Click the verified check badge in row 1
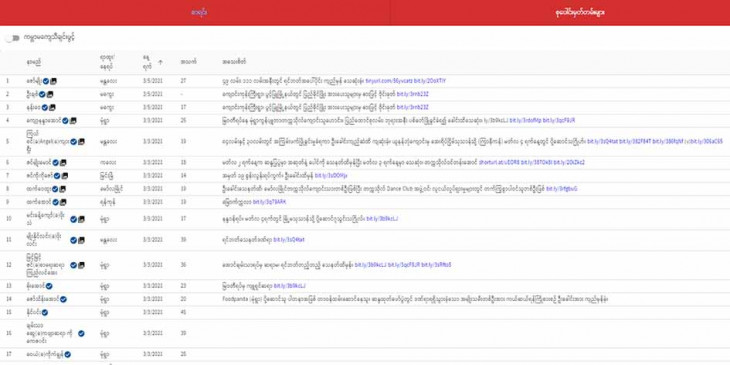Image resolution: width=730 pixels, height=365 pixels. coord(46,81)
